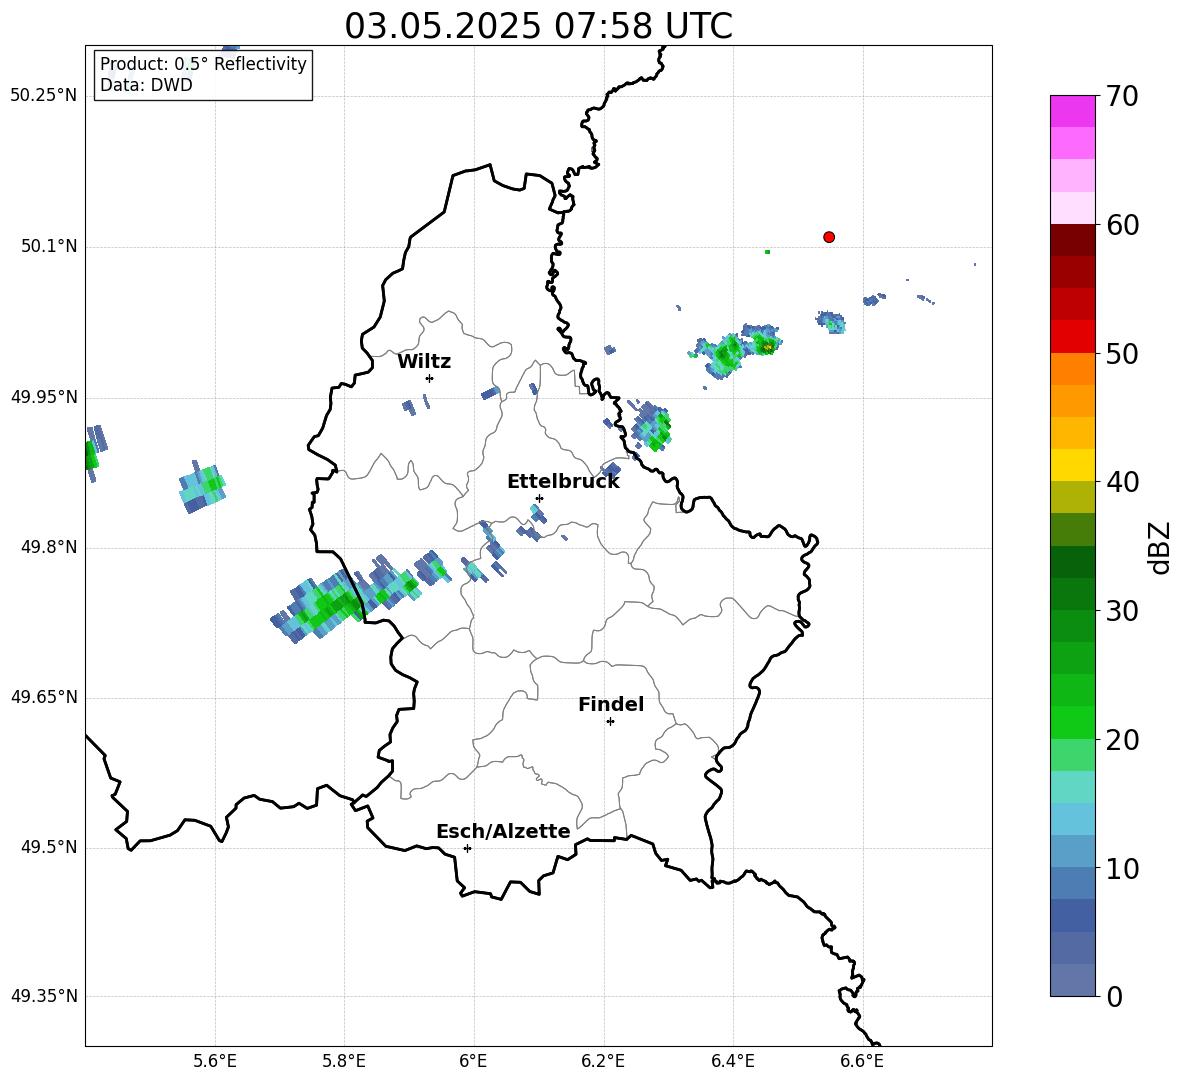The height and width of the screenshot is (1081, 1184).
Task: Click the 0 value on colorbar
Action: coord(1114,997)
